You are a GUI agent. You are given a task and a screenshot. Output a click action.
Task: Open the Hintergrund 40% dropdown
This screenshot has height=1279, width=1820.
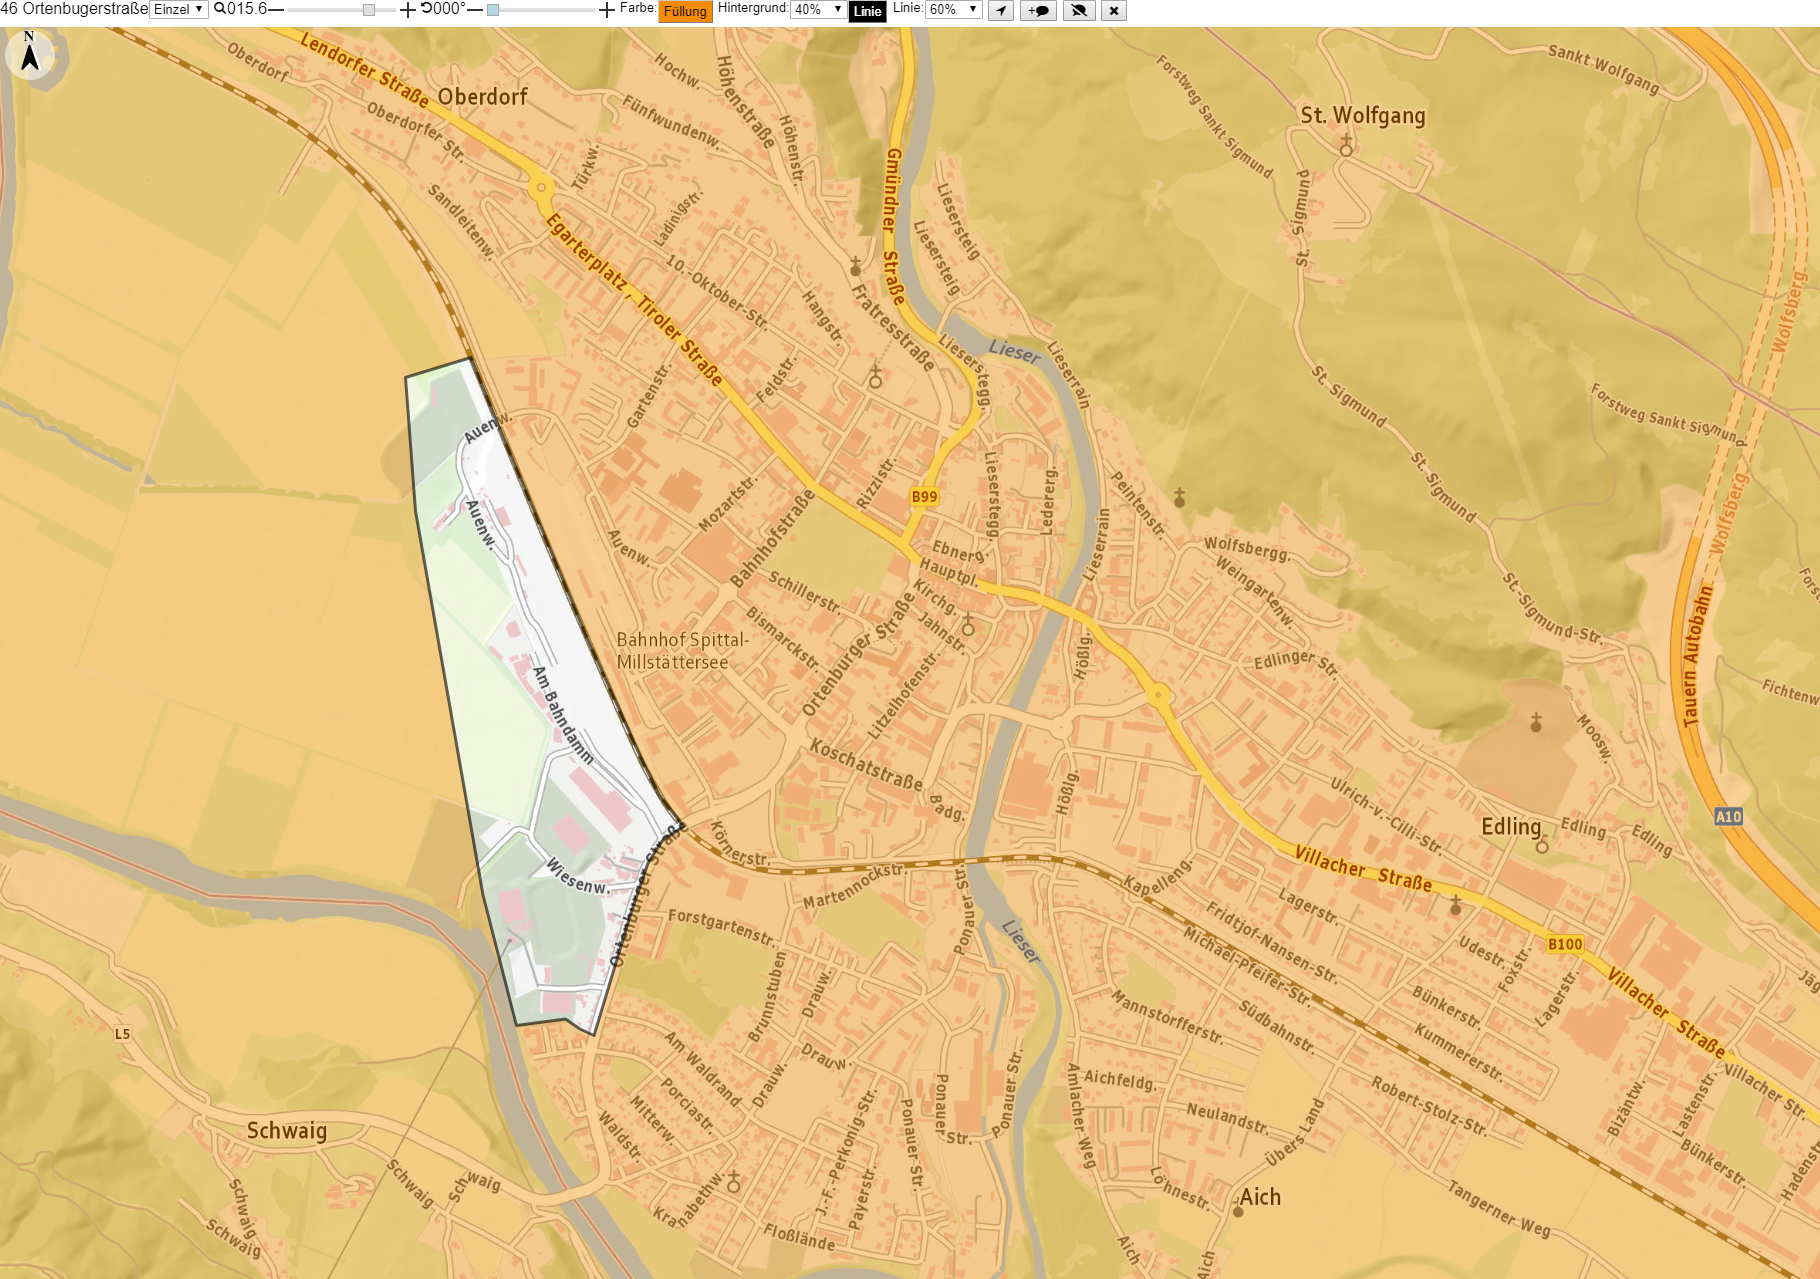click(x=818, y=9)
